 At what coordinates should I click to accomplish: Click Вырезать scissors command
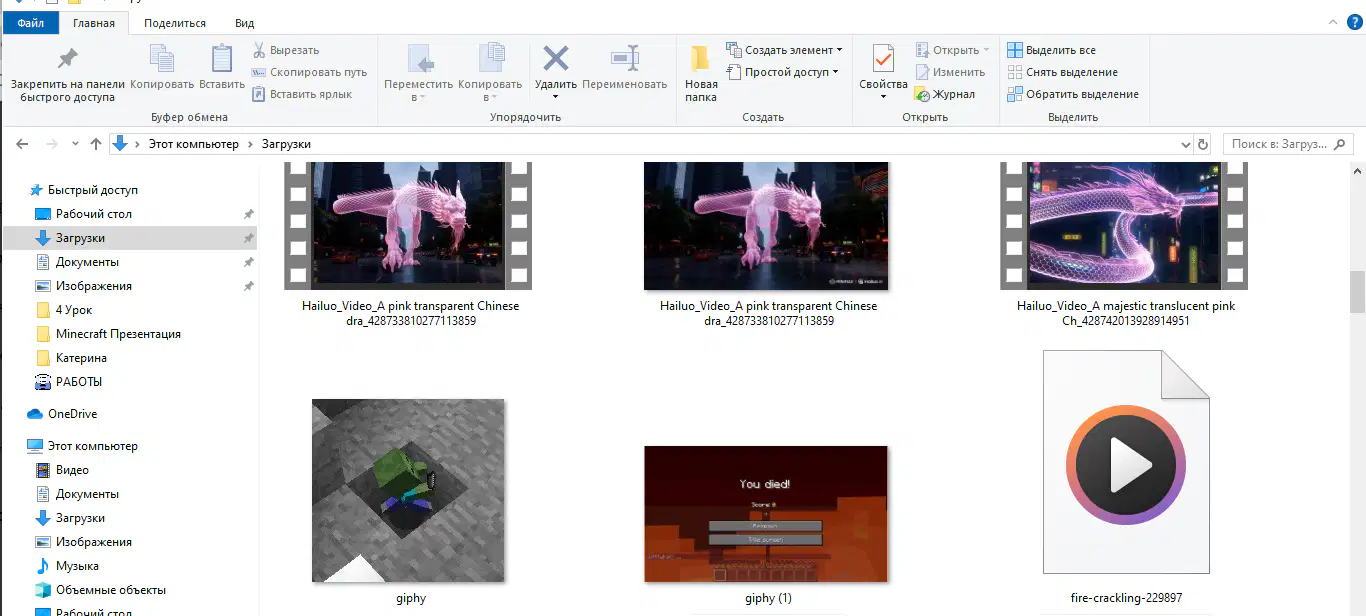(285, 50)
